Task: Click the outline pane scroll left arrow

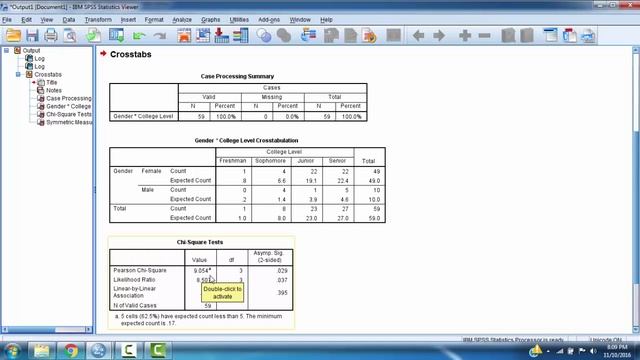Action: 5,329
